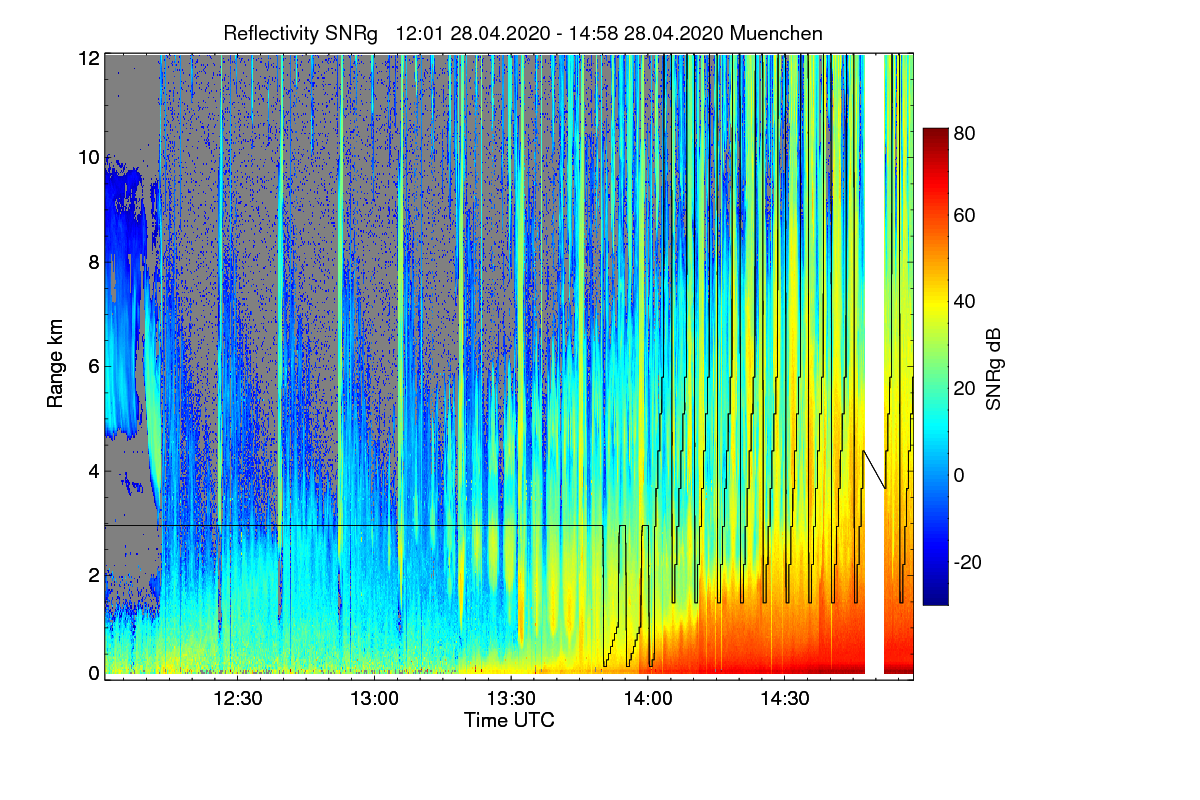The height and width of the screenshot is (800, 1200).
Task: Click the 2 km range tick label
Action: click(x=94, y=575)
